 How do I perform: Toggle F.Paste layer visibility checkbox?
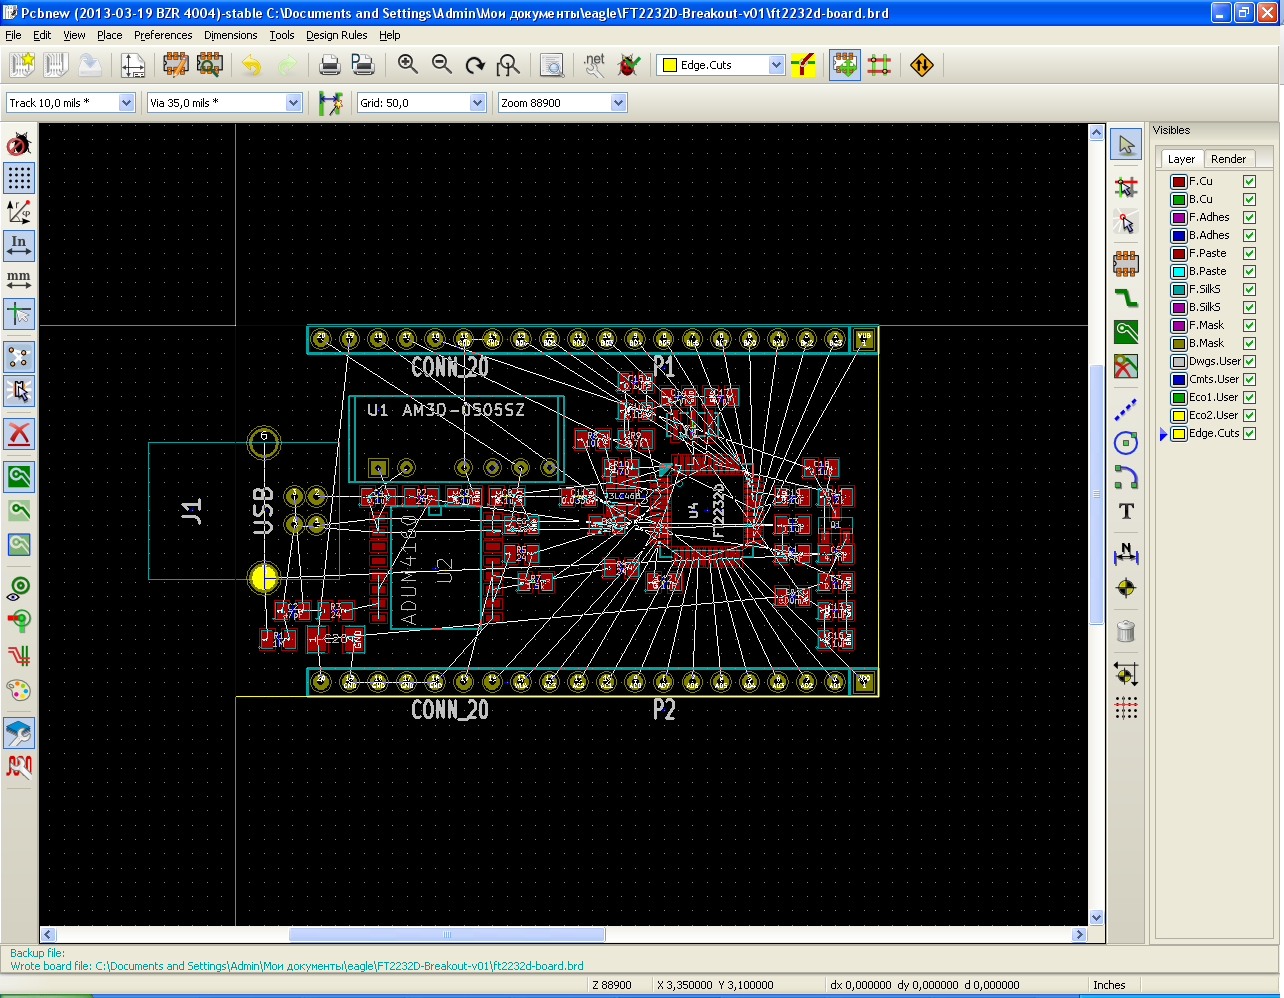point(1249,253)
